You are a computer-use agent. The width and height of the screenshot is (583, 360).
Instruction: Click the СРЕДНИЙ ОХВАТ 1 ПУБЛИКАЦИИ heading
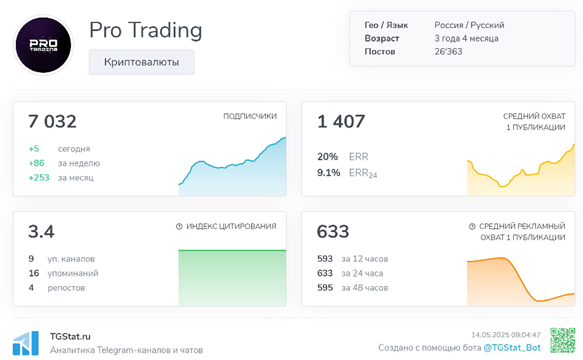pyautogui.click(x=534, y=122)
